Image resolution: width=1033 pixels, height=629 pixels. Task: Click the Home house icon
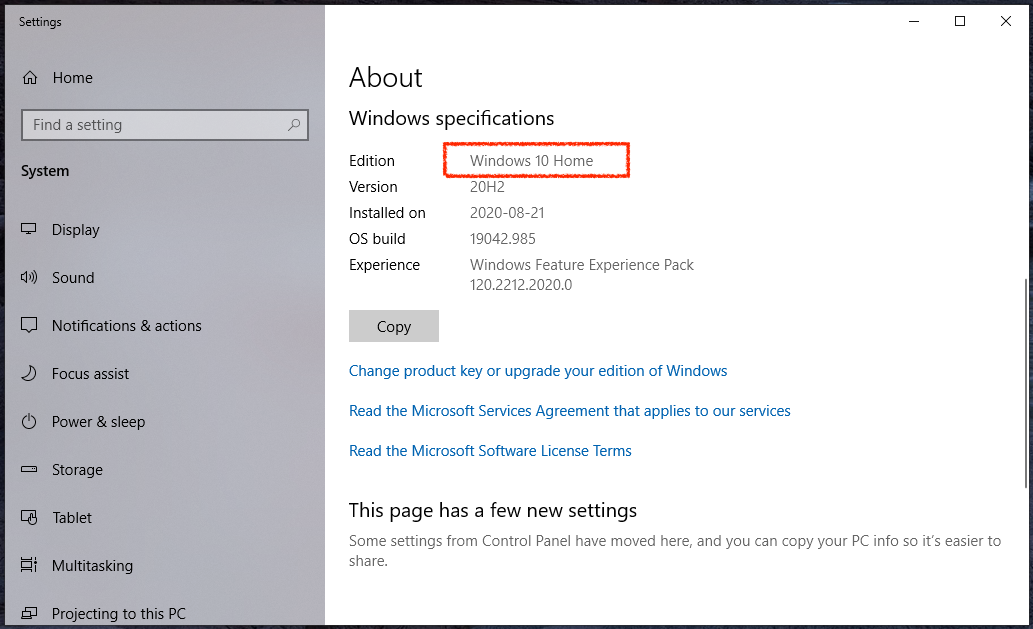30,78
